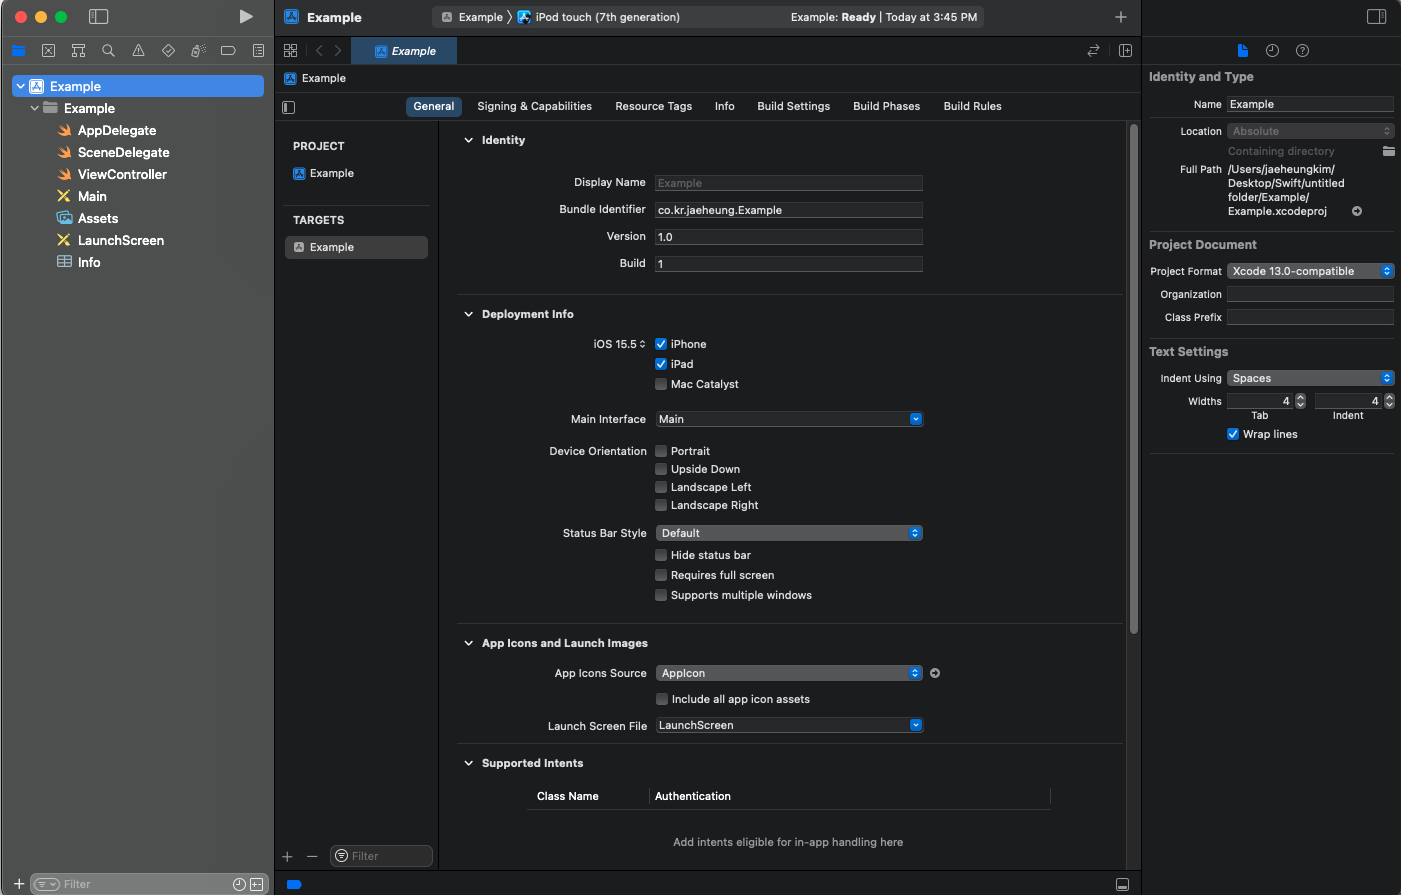
Task: Open the Status Bar Style dropdown
Action: (x=789, y=533)
